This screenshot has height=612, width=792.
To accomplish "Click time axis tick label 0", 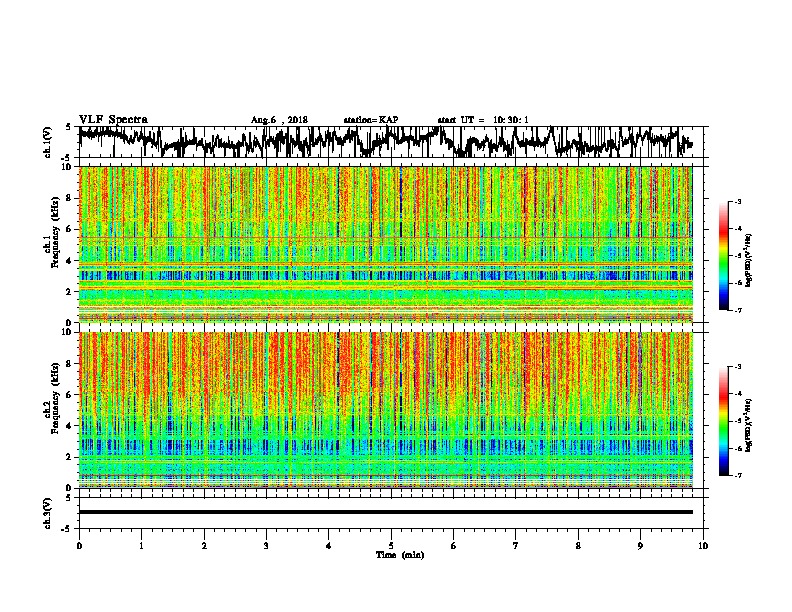I will click(79, 546).
